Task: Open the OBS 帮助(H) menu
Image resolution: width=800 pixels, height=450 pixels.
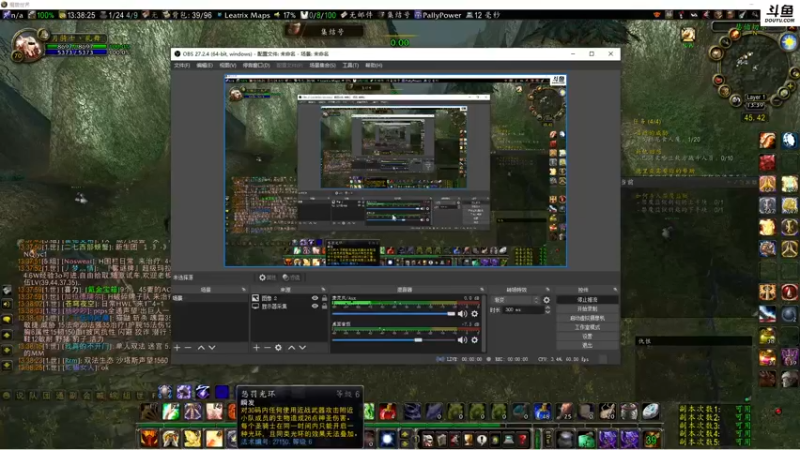Action: (373, 65)
